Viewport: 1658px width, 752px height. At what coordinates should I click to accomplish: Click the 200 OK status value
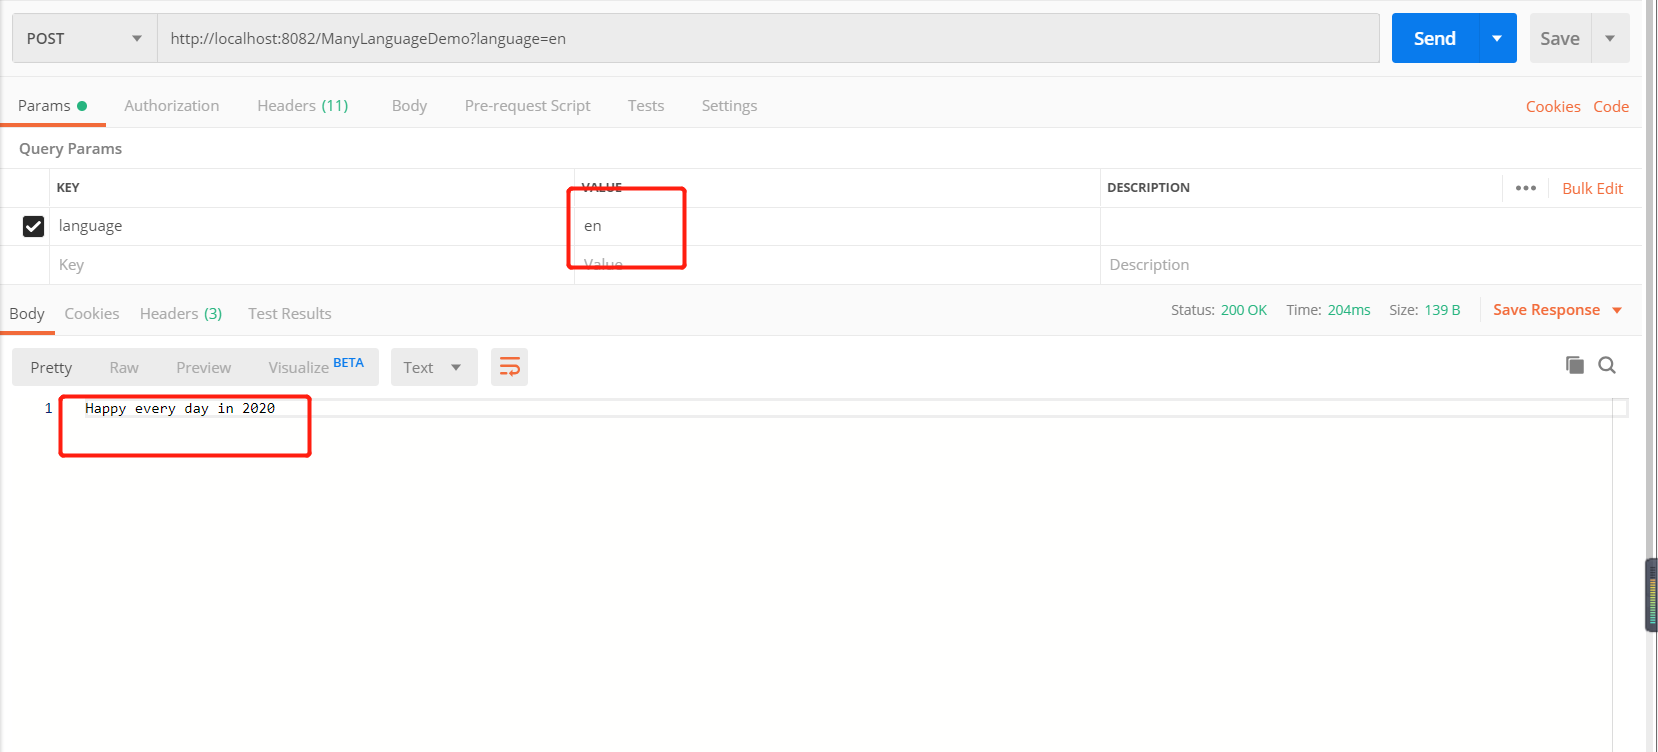click(1244, 310)
